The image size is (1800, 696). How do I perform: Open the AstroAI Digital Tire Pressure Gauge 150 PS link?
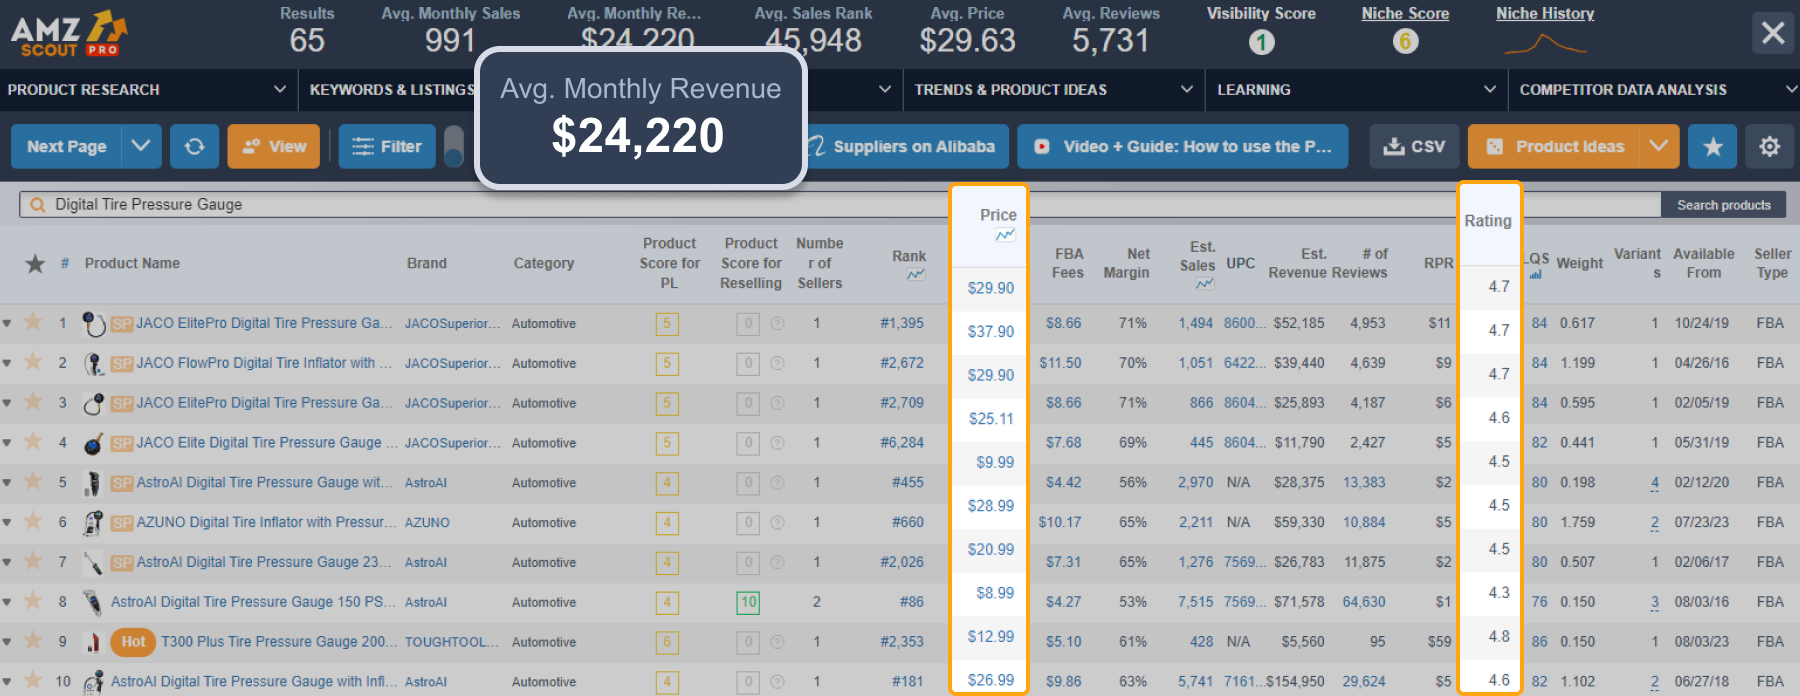click(254, 602)
